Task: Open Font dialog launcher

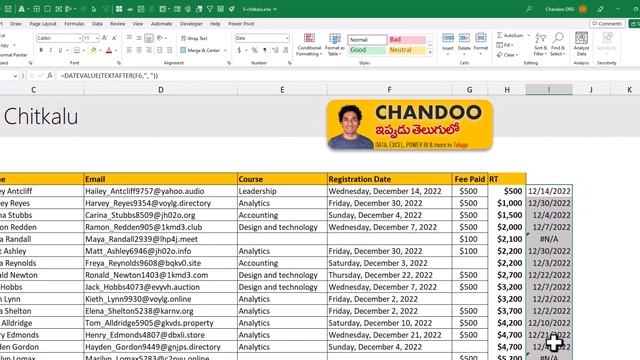Action: pos(119,63)
